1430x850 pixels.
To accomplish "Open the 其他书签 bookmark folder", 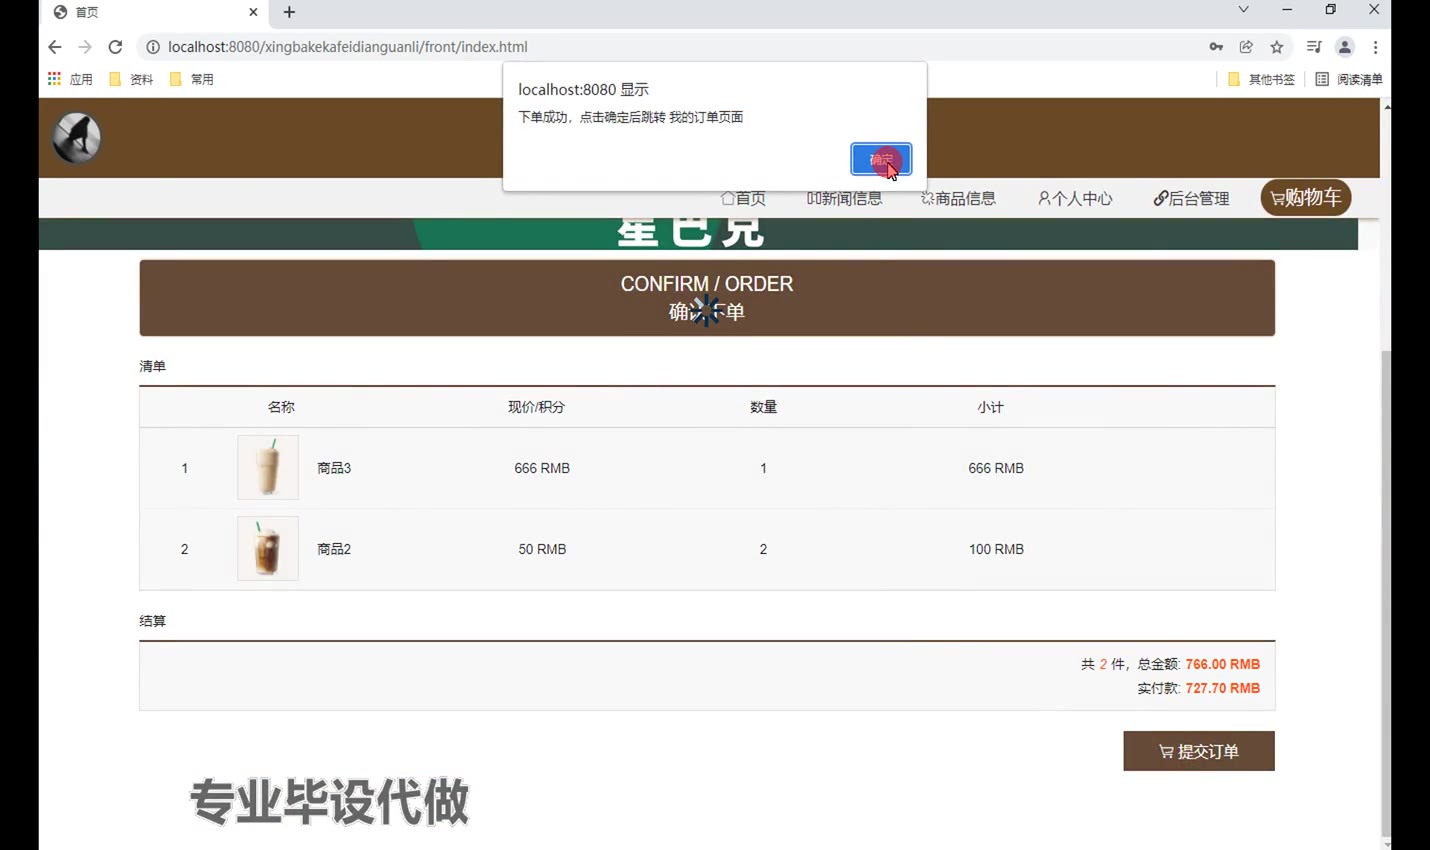I will 1261,79.
